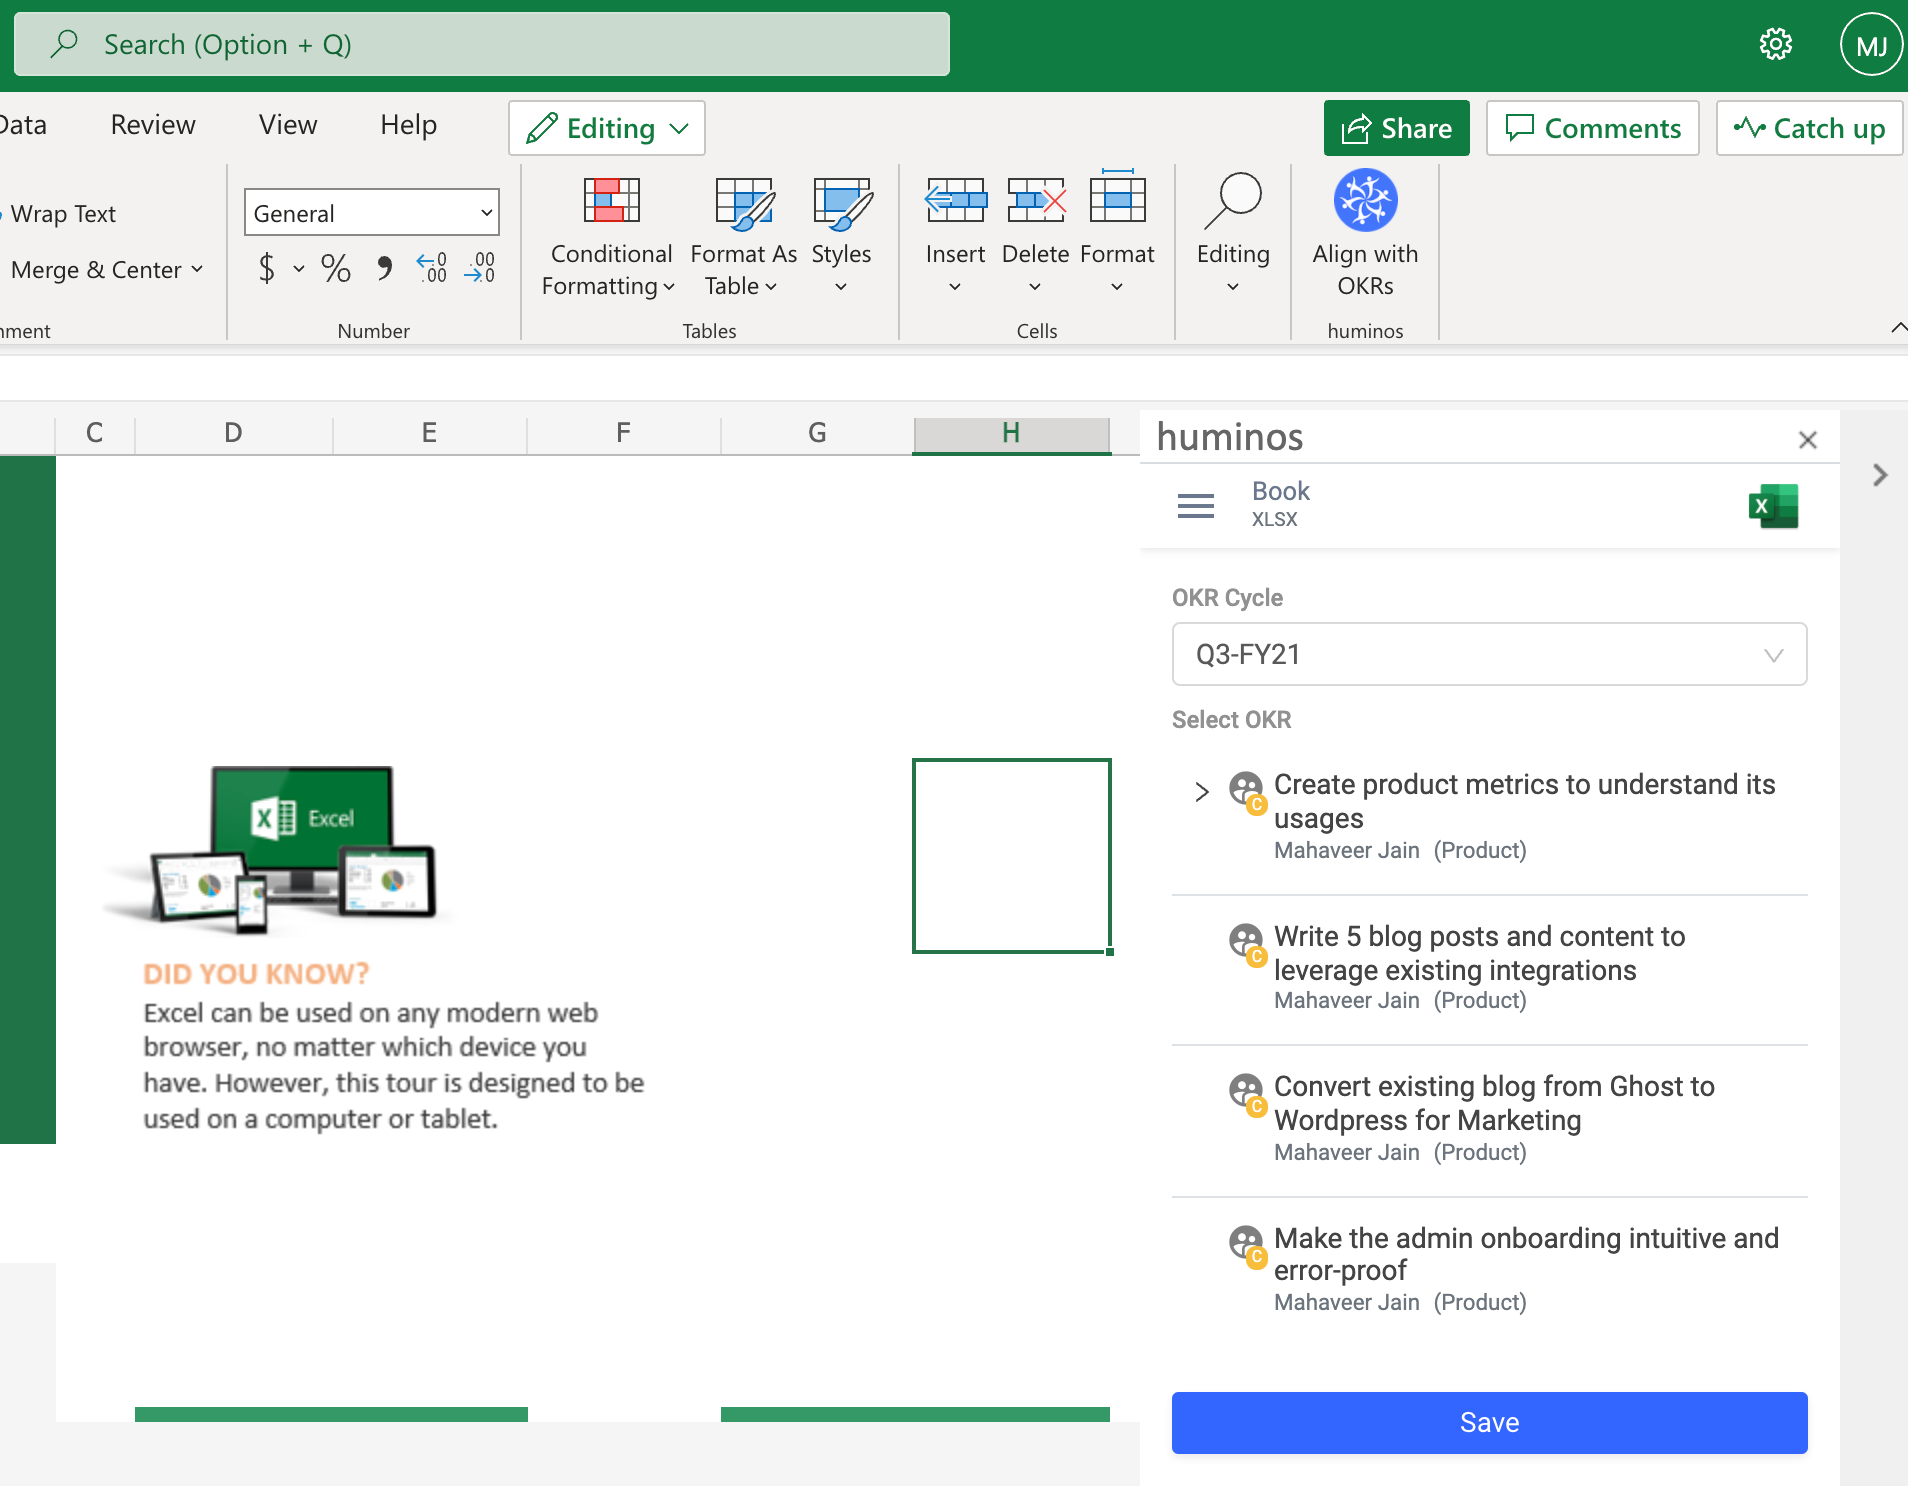Close the huminos side panel

point(1807,440)
